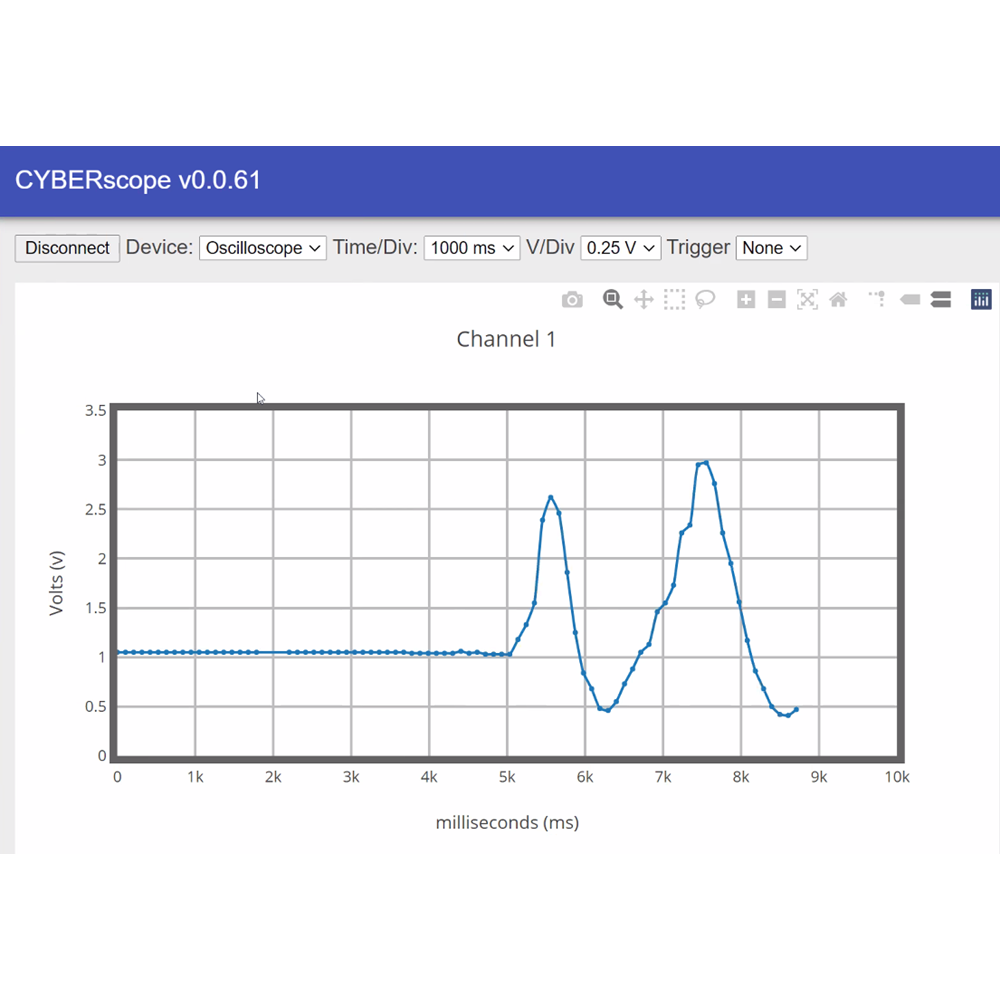Open the Device dropdown showing Oscilloscope
The height and width of the screenshot is (1000, 1000).
click(263, 247)
